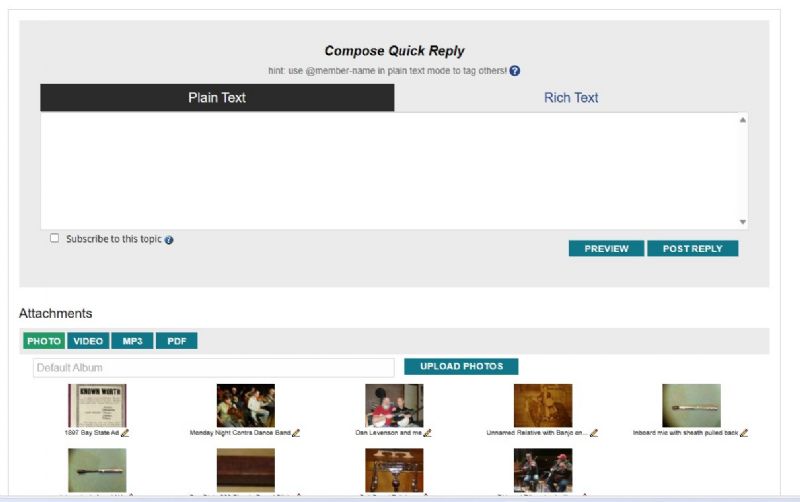The height and width of the screenshot is (502, 800).
Task: Switch to the Plain Text tab
Action: pos(217,98)
